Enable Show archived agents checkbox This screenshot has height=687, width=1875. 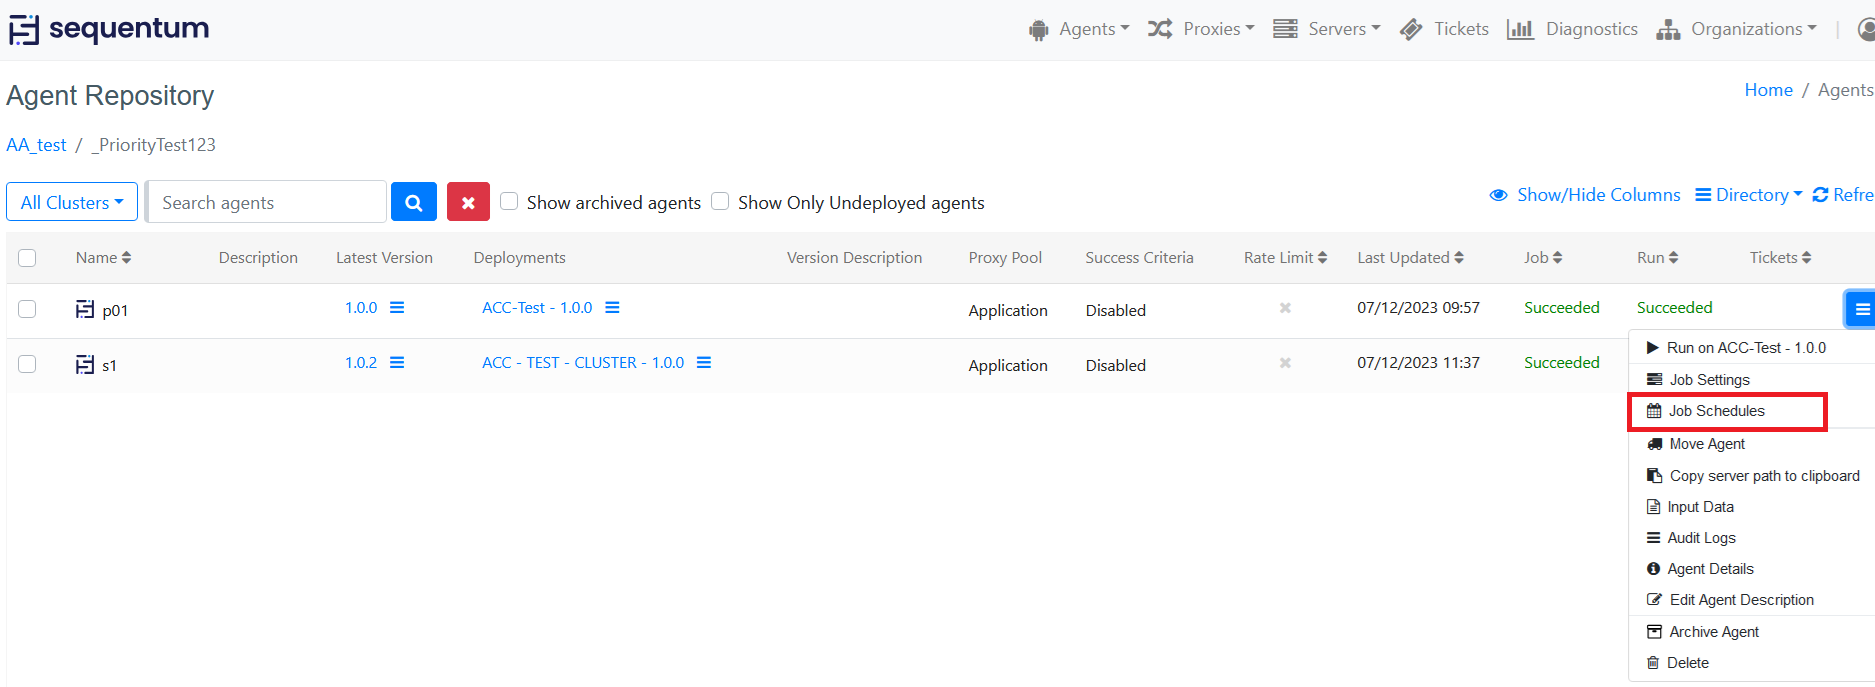click(509, 201)
